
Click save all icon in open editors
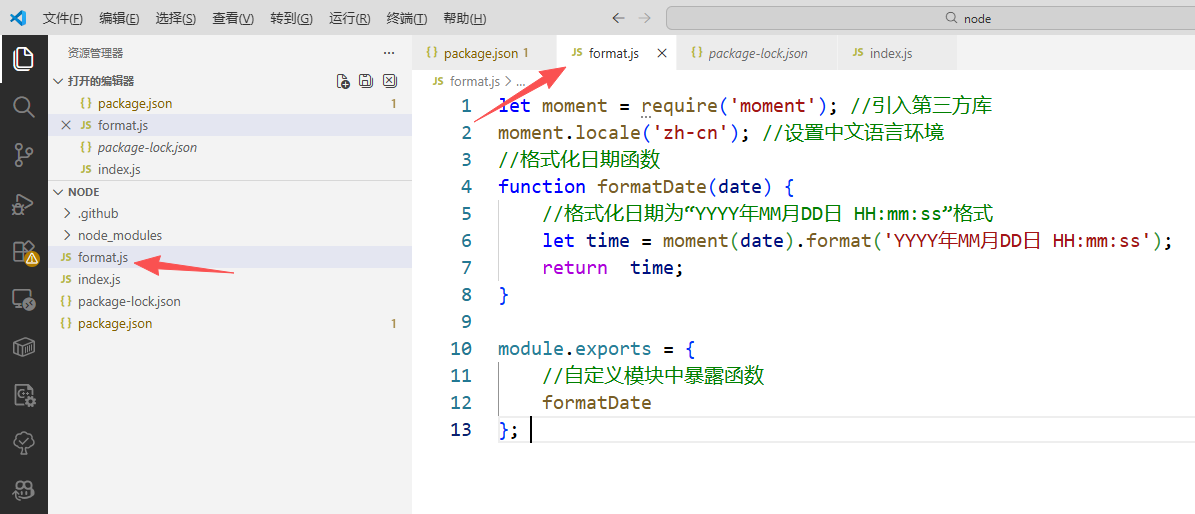[366, 81]
